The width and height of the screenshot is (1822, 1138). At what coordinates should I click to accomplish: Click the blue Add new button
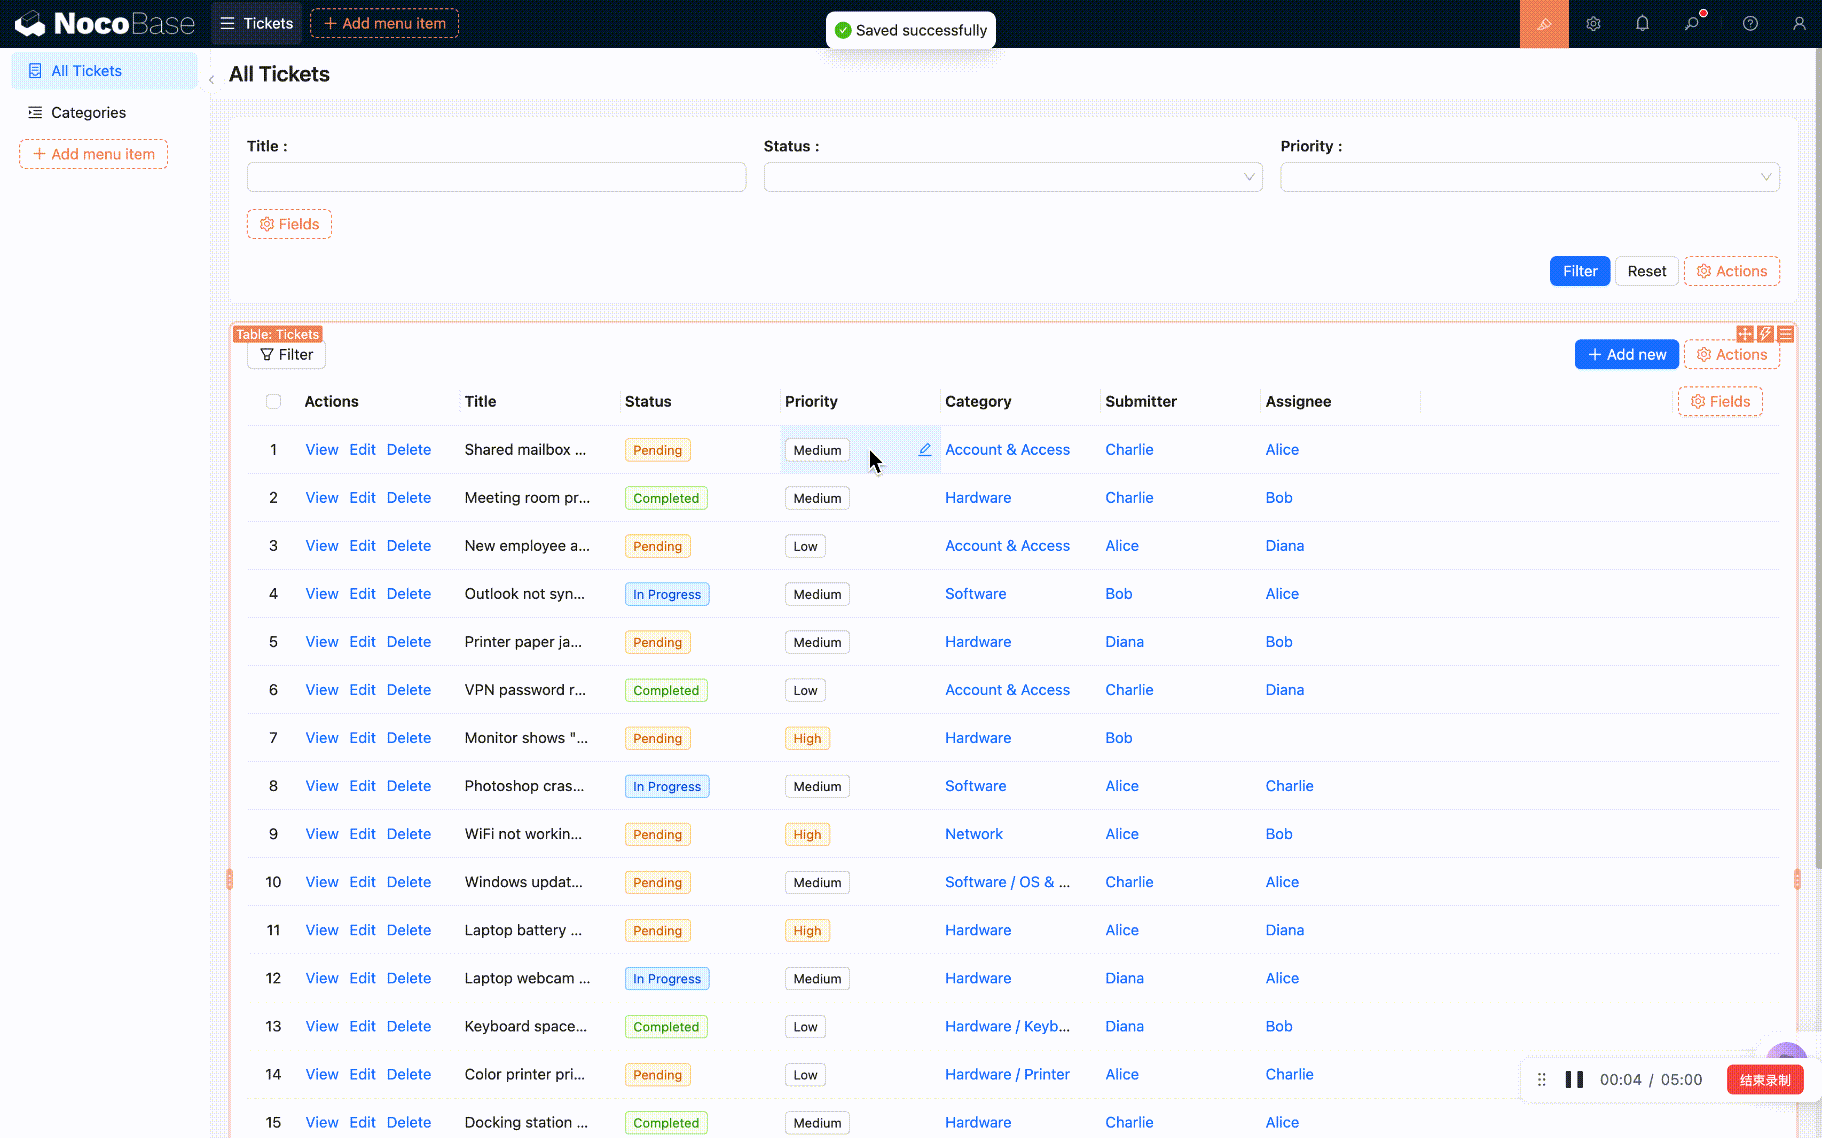click(1626, 355)
